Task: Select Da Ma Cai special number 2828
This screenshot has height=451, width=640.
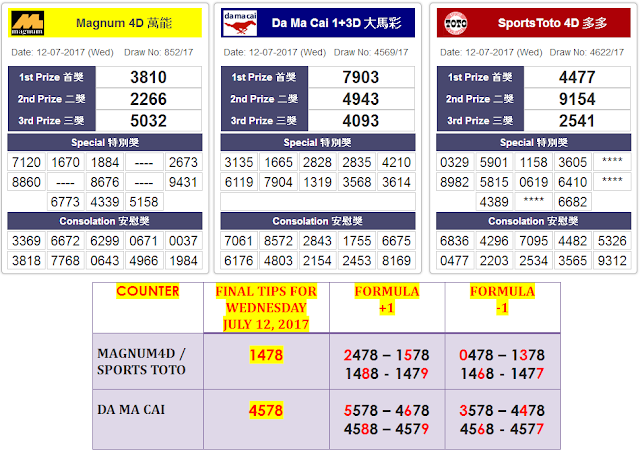Action: click(317, 162)
